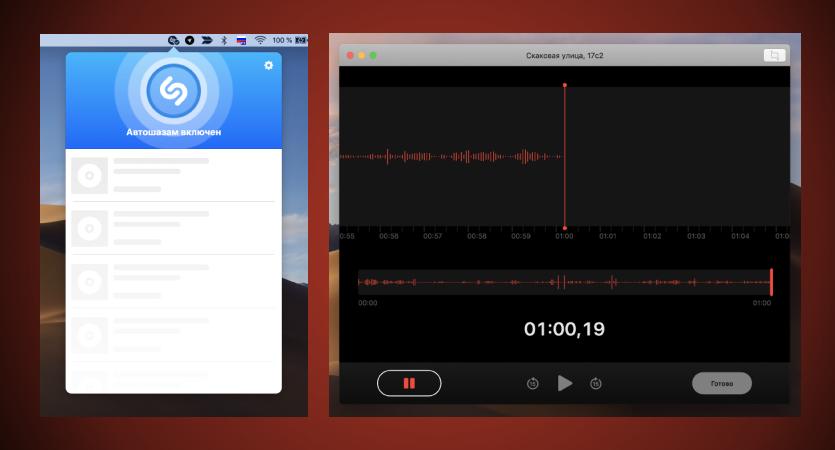This screenshot has height=450, width=835.
Task: Play the voice memo
Action: [x=564, y=383]
